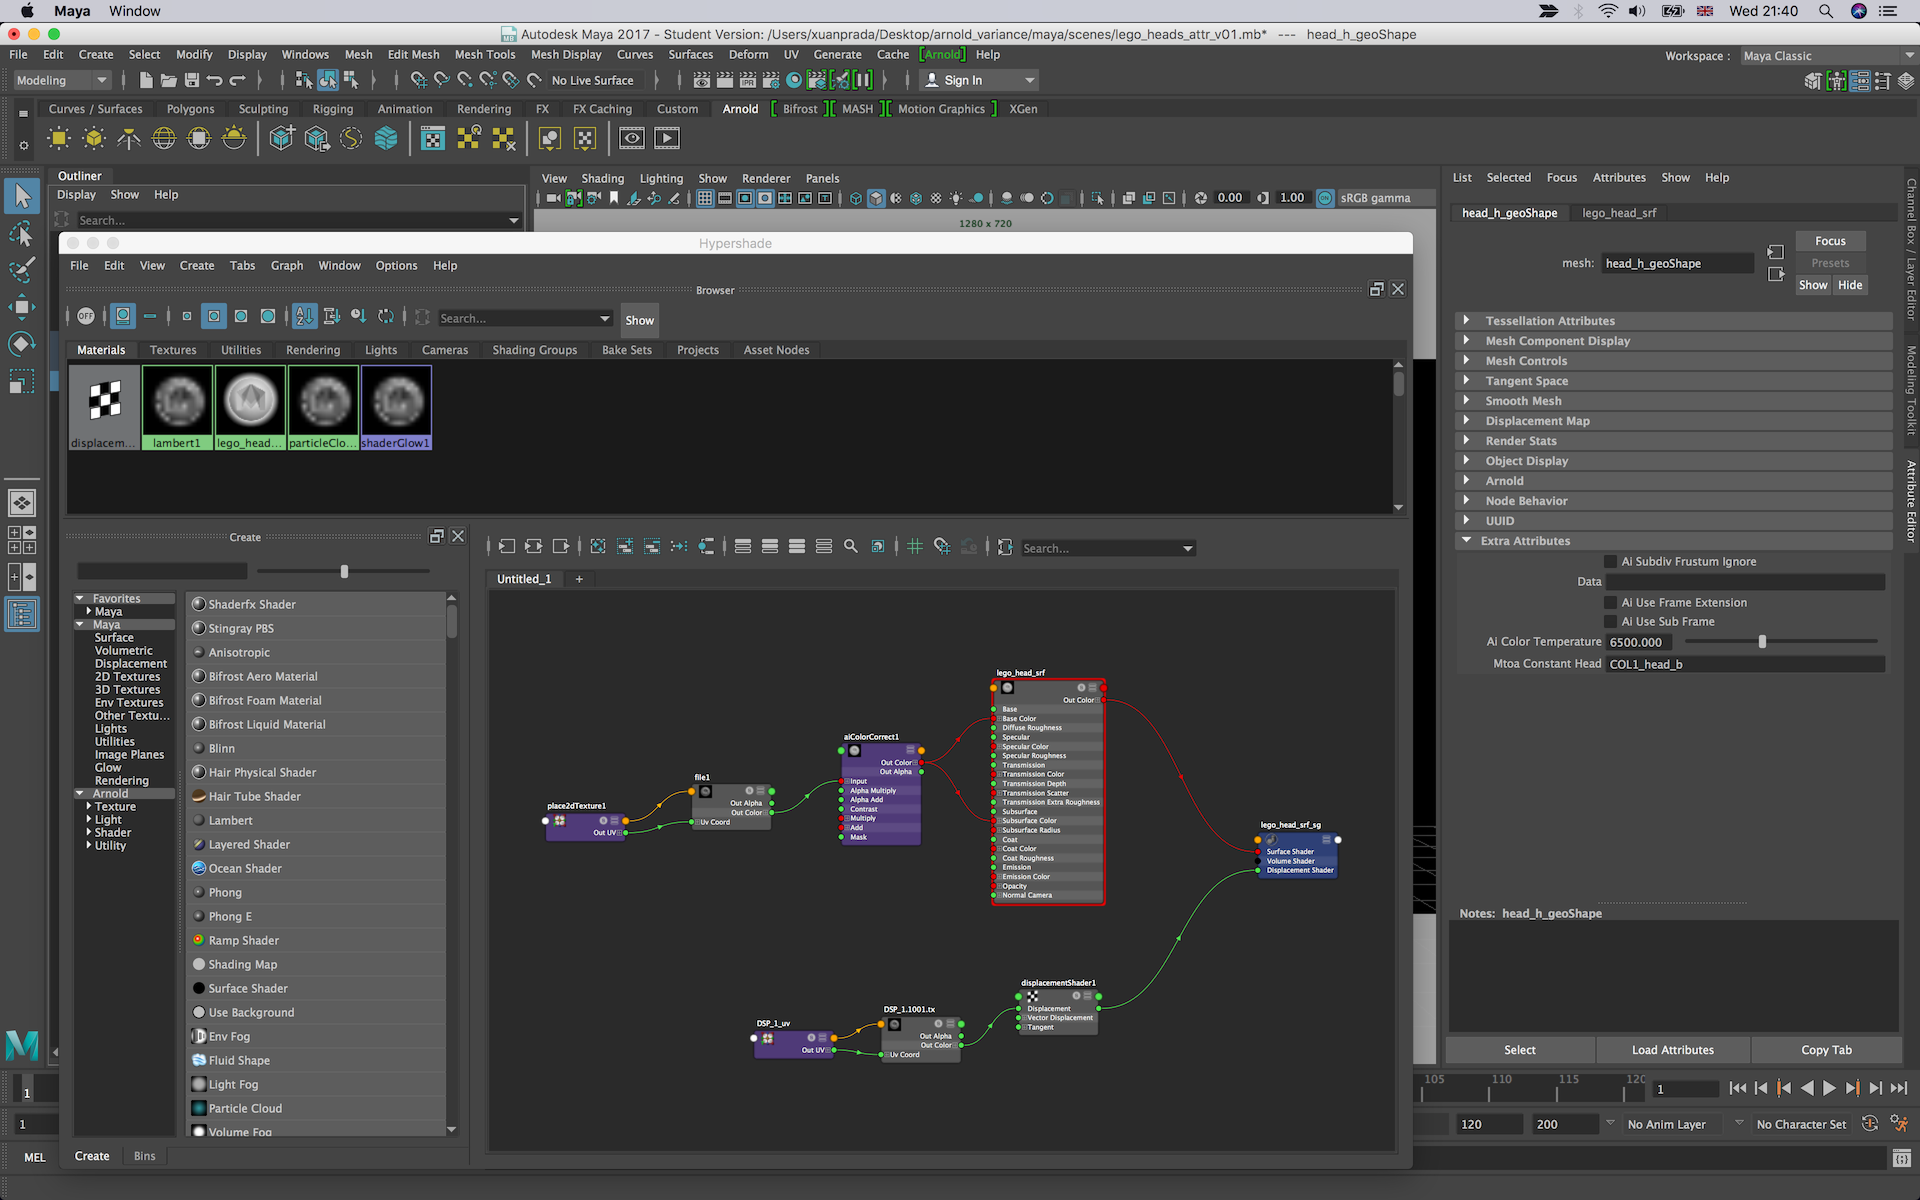This screenshot has height=1200, width=1920.
Task: Open the Graph menu in Hypershade
Action: click(287, 266)
